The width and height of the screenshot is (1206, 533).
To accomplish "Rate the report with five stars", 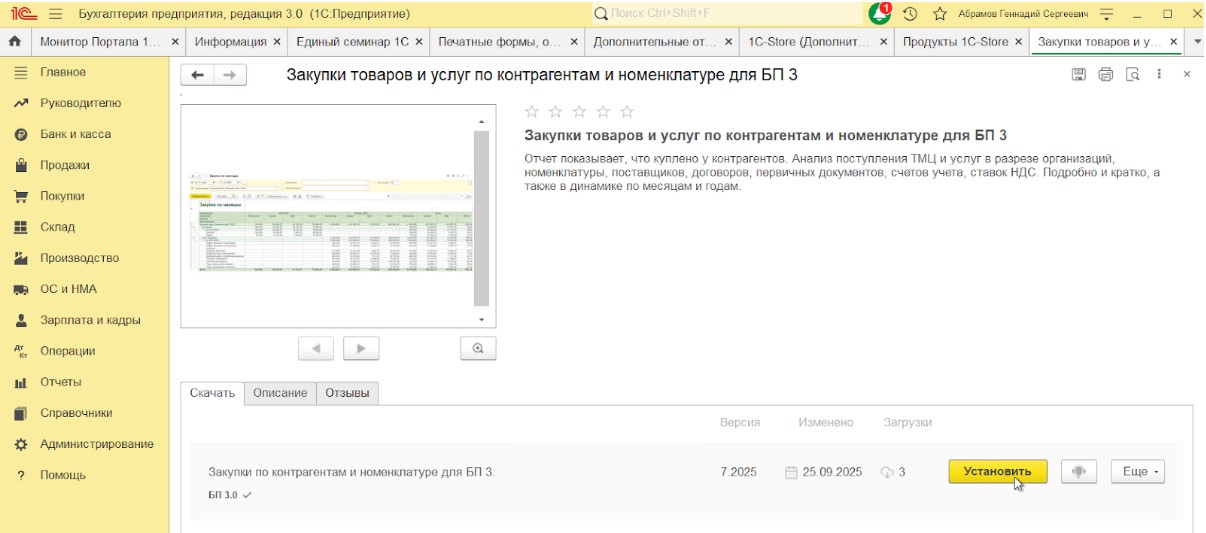I will (x=627, y=111).
